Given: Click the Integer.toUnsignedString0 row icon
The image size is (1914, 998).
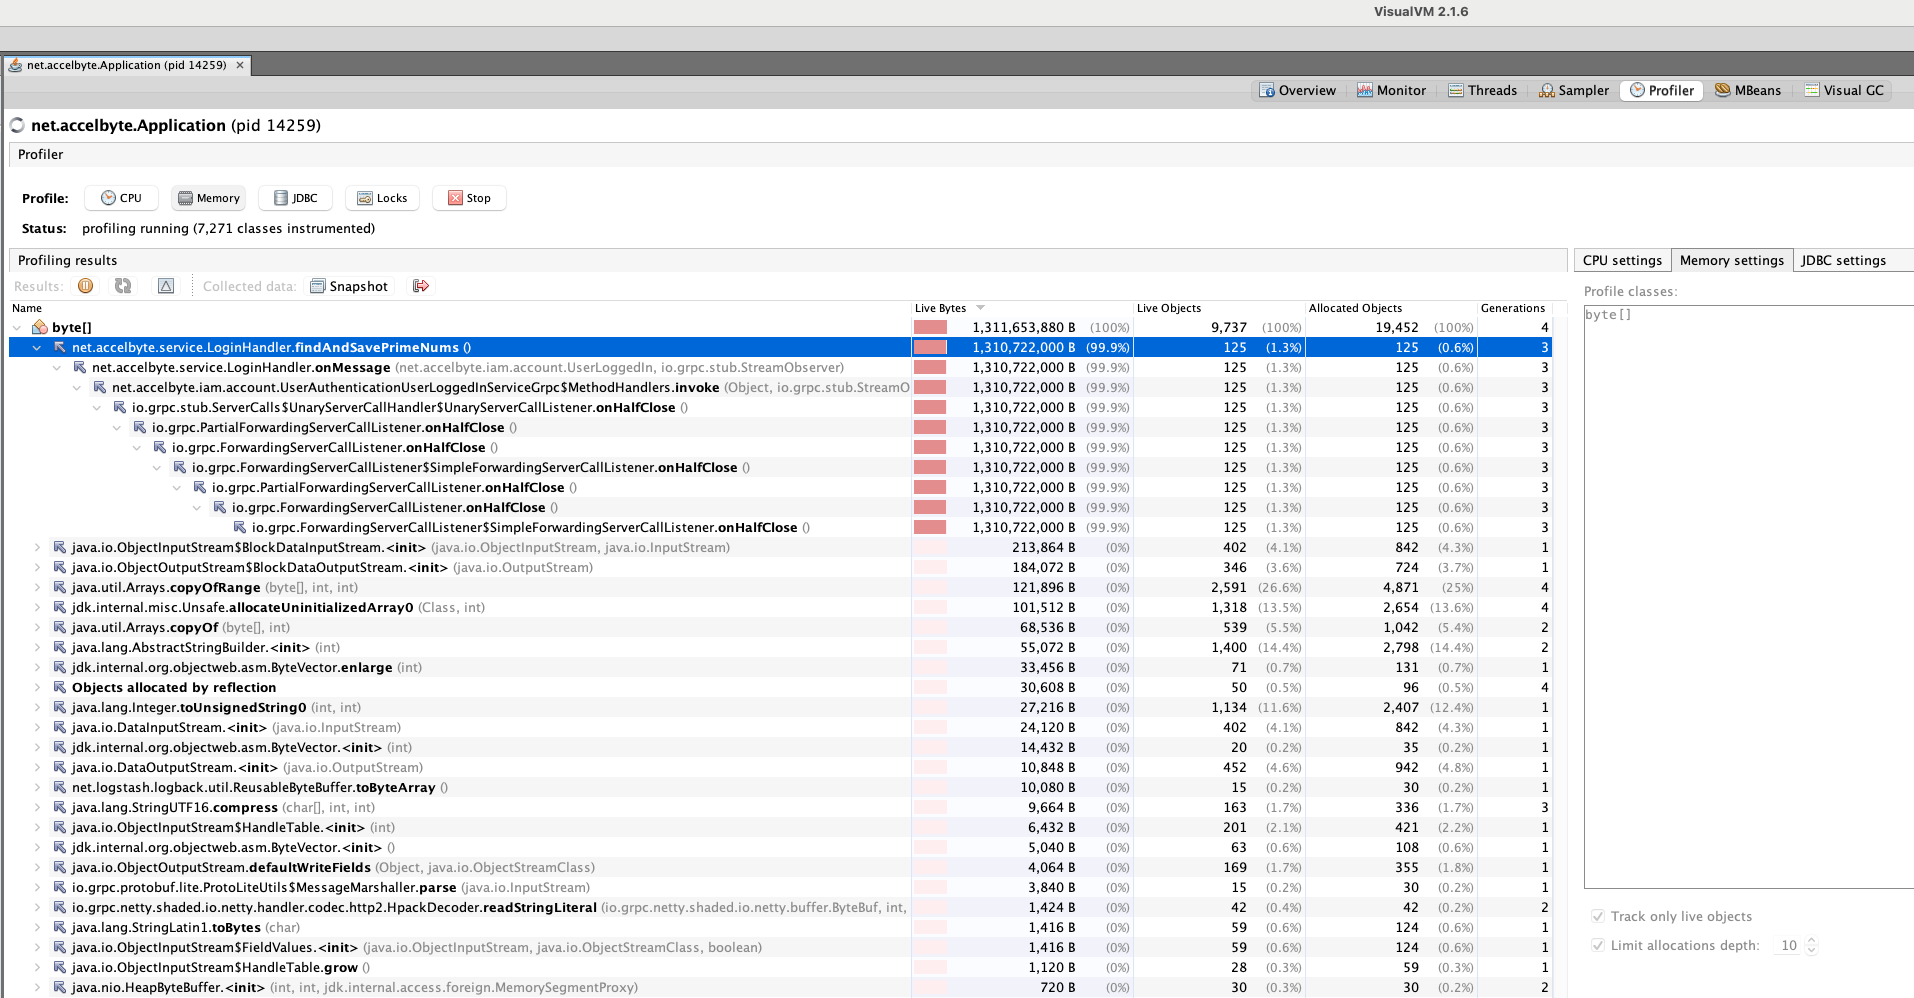Looking at the screenshot, I should point(59,707).
